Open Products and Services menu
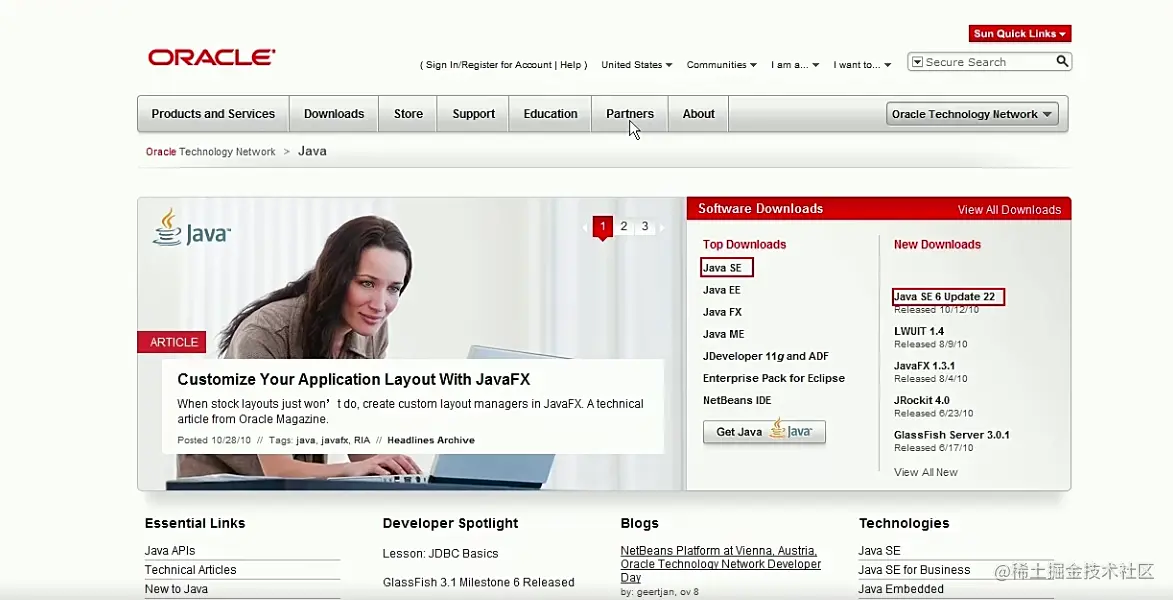This screenshot has width=1173, height=600. click(213, 114)
